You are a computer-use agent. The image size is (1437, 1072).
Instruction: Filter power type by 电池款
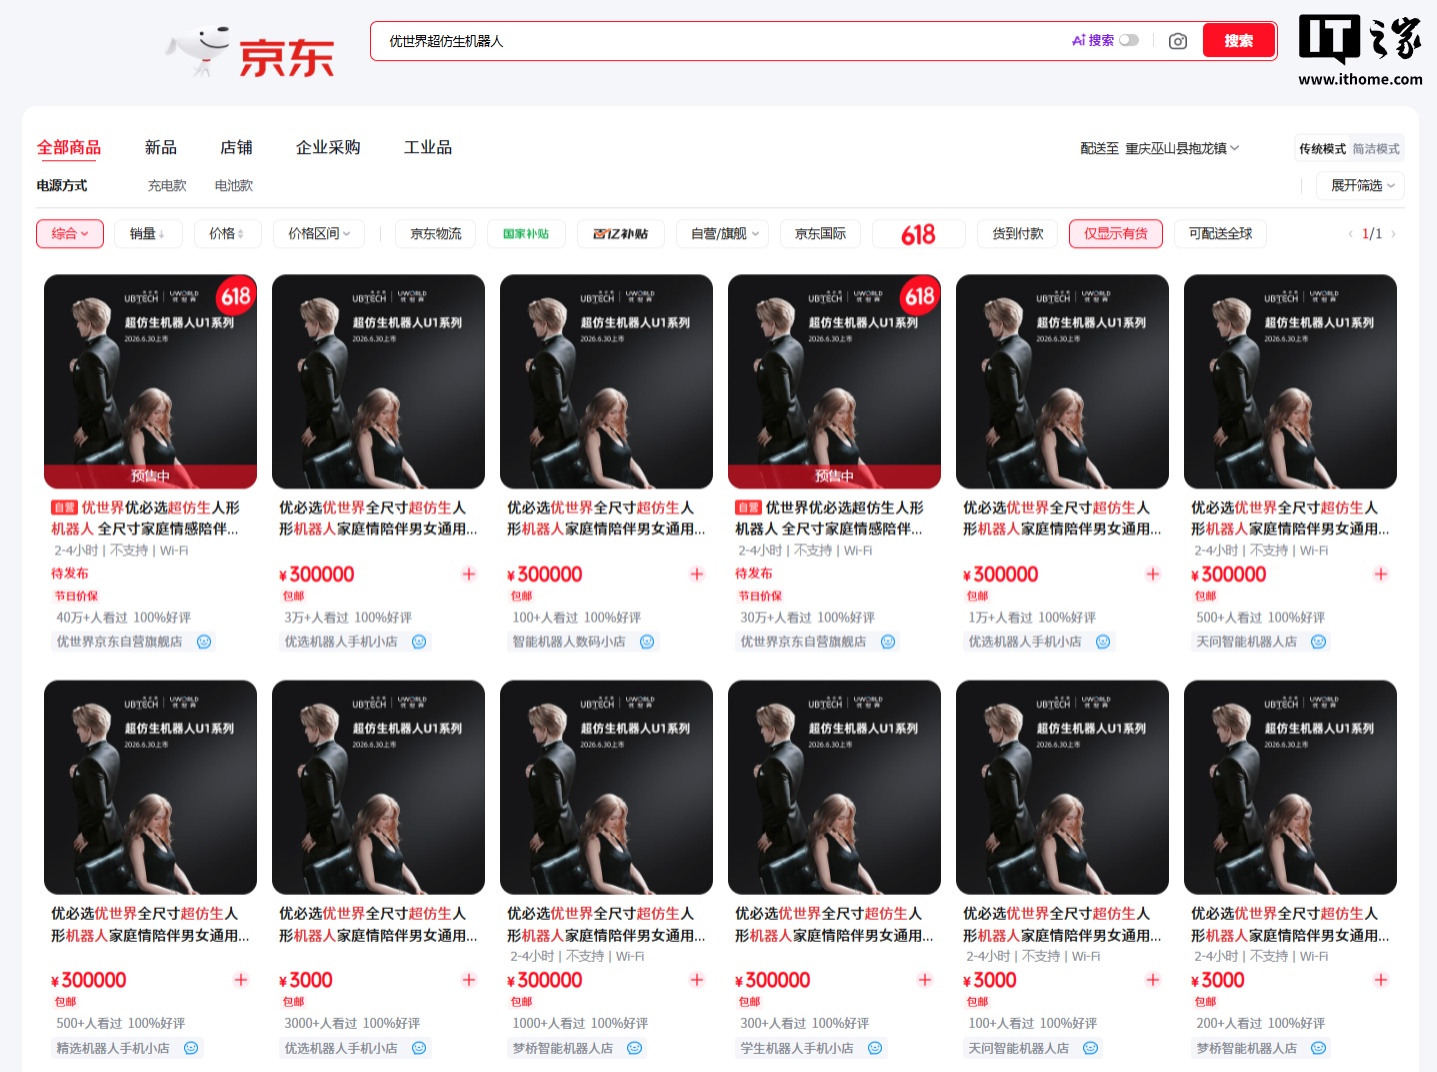234,186
